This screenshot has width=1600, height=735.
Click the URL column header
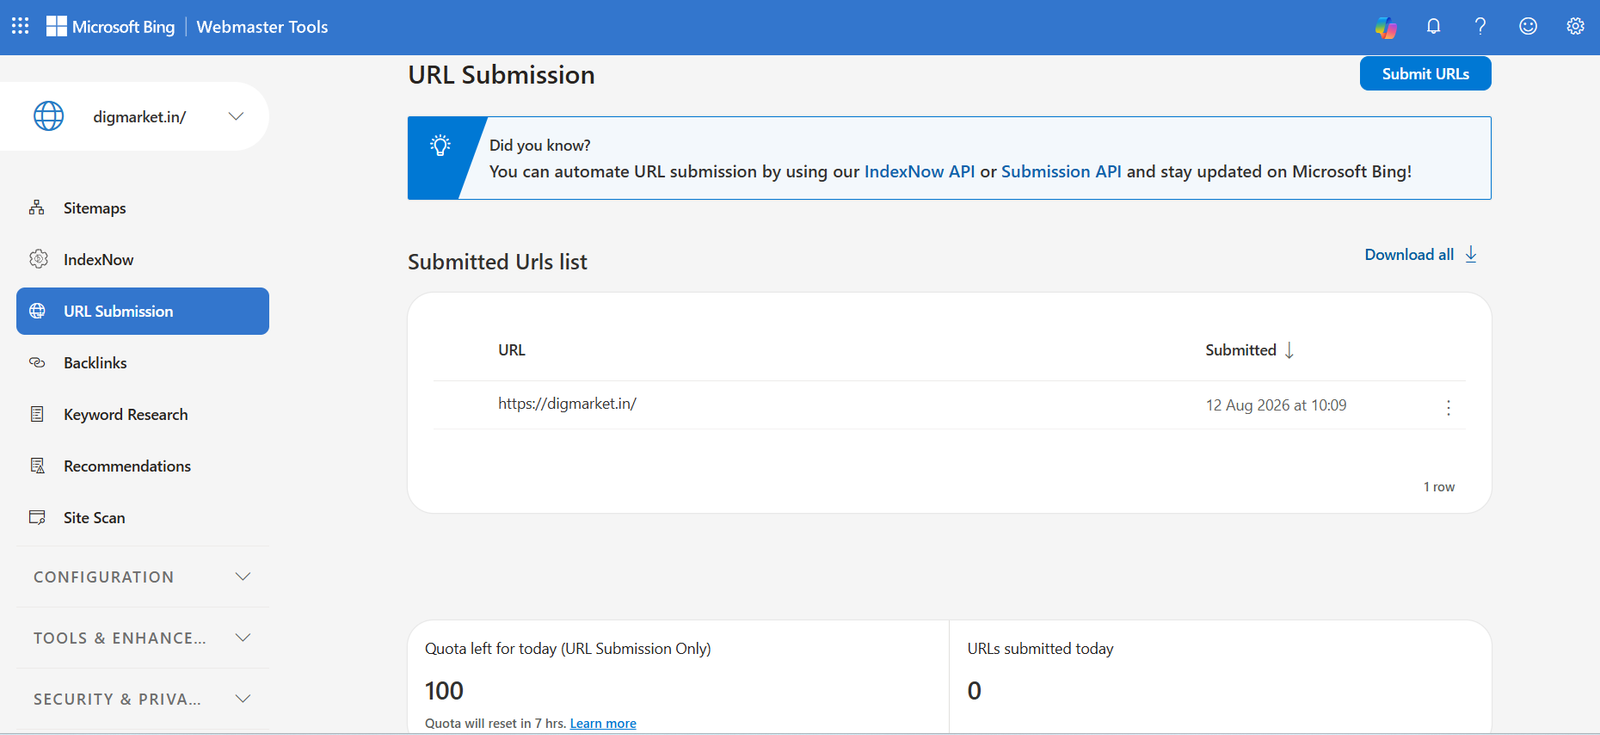click(x=511, y=350)
